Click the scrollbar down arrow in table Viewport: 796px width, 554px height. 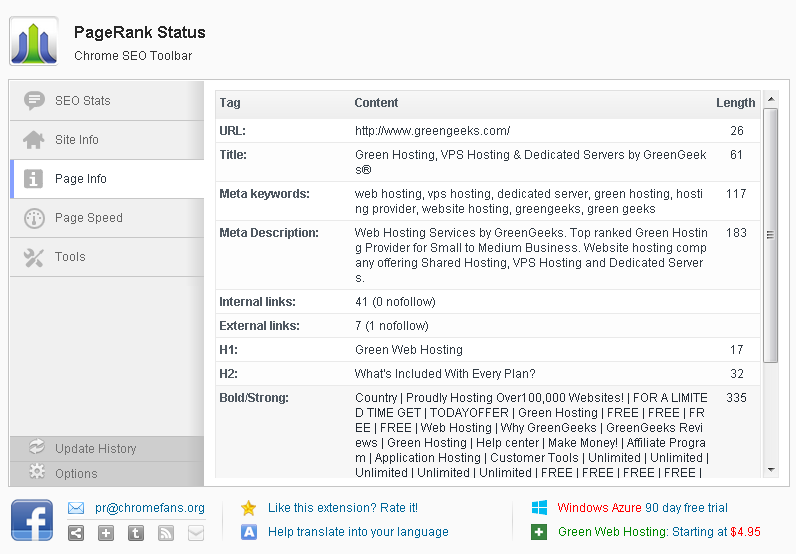770,469
